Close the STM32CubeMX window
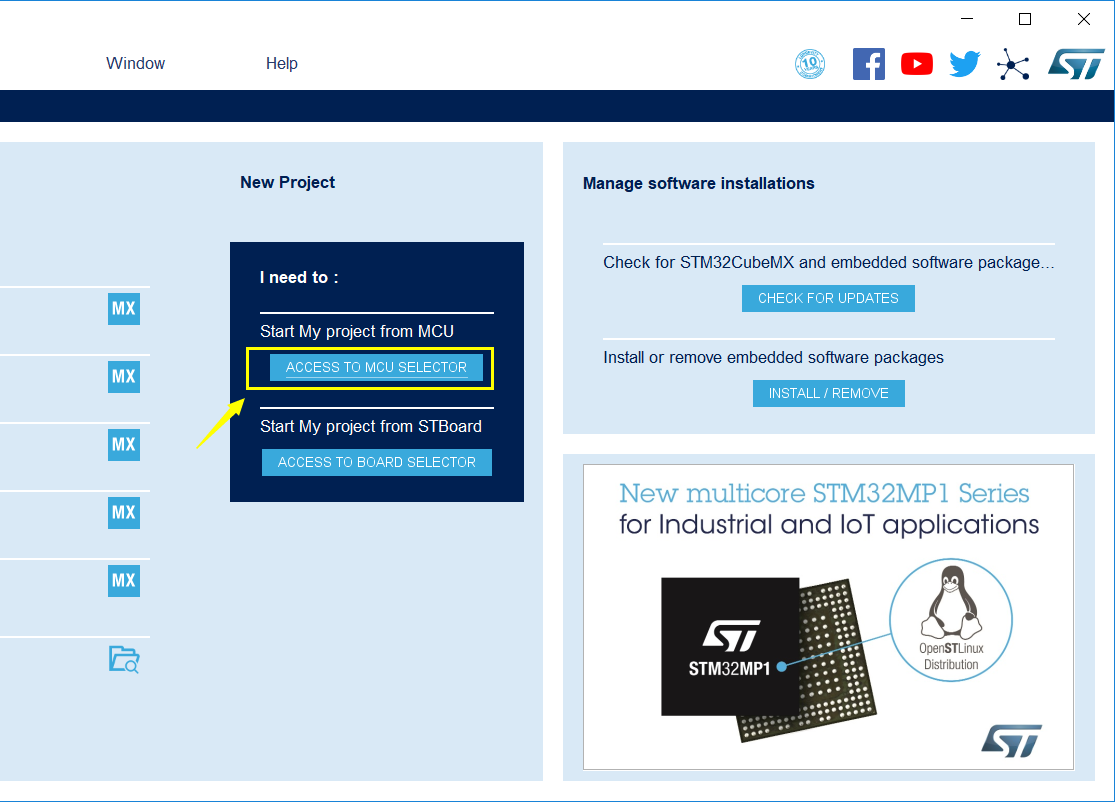Viewport: 1115px width, 802px height. (x=1083, y=19)
